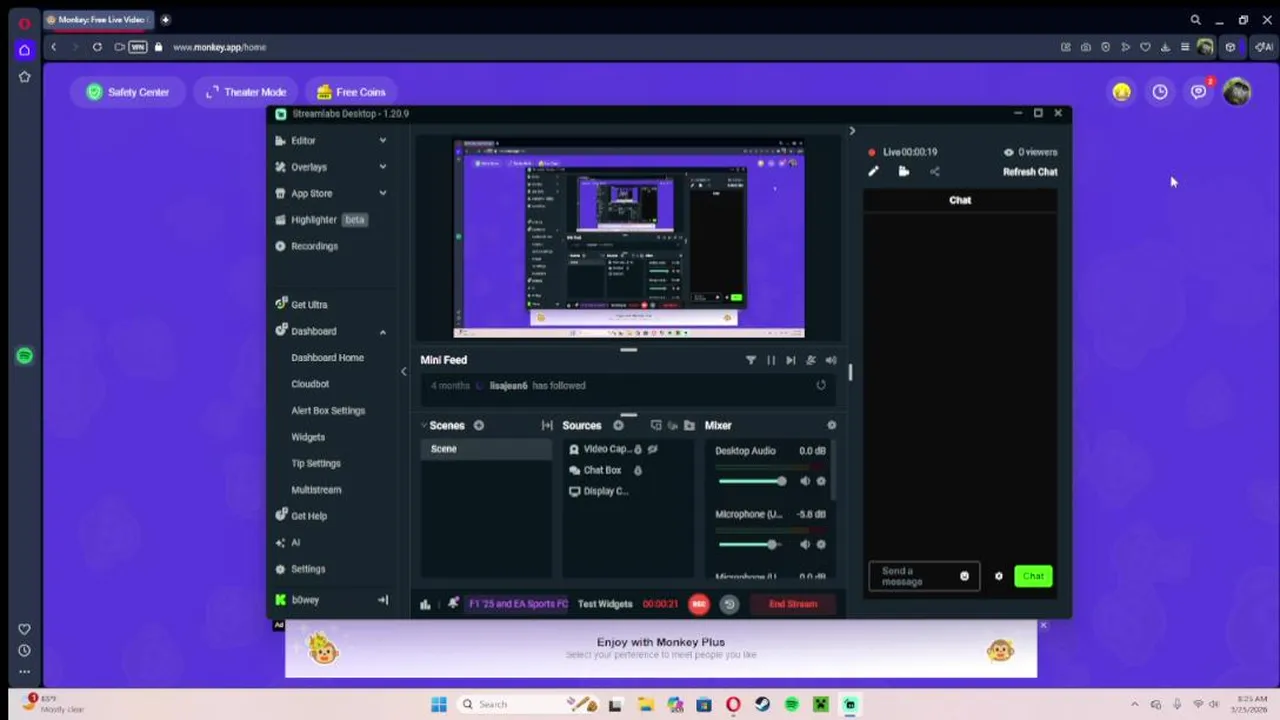Toggle lock on Chat Box source
This screenshot has width=1280, height=720.
click(638, 470)
